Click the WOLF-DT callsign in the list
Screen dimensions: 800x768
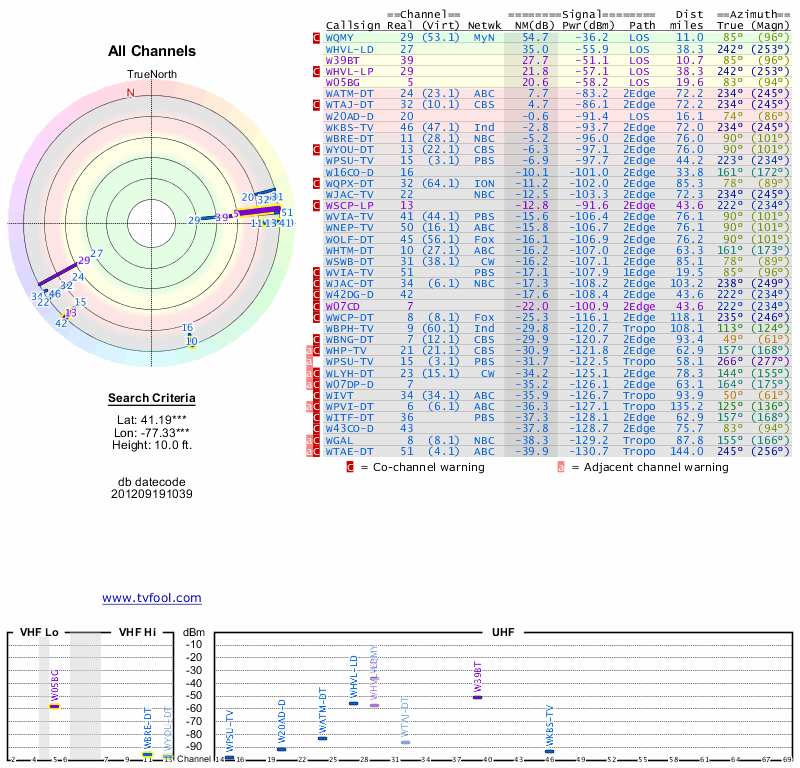tap(347, 239)
